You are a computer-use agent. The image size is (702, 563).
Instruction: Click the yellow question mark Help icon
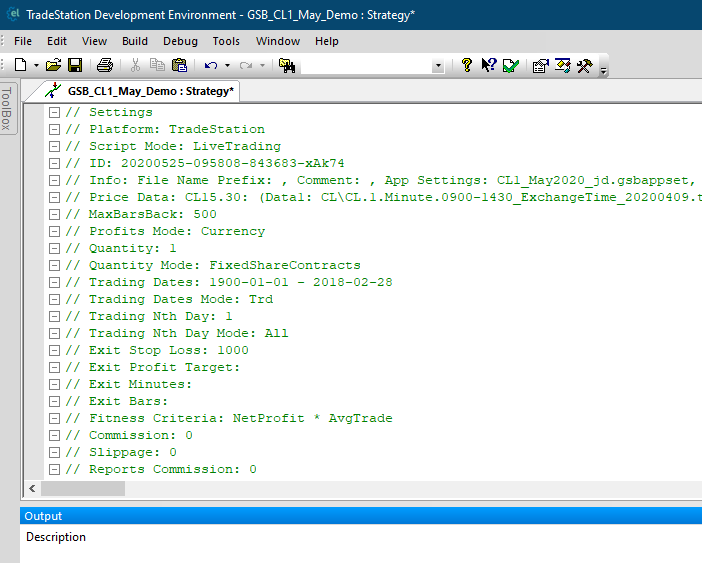point(467,65)
